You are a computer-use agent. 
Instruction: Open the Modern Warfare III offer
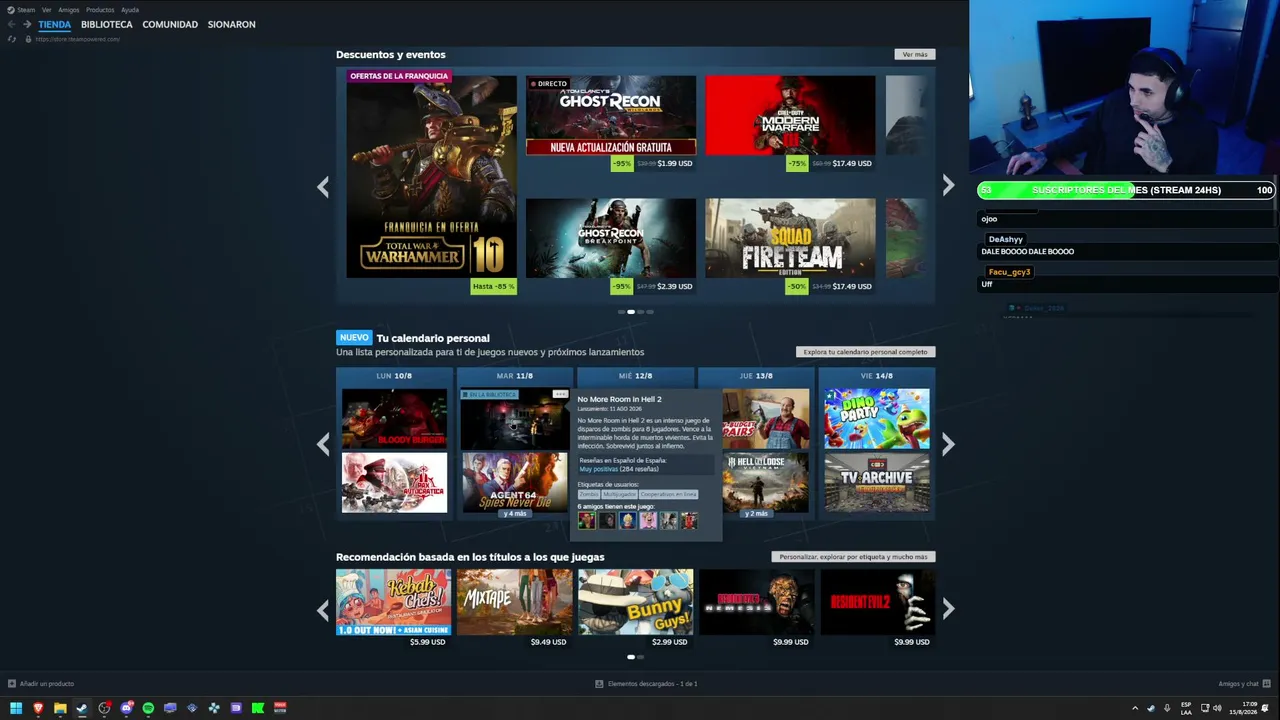[x=790, y=115]
